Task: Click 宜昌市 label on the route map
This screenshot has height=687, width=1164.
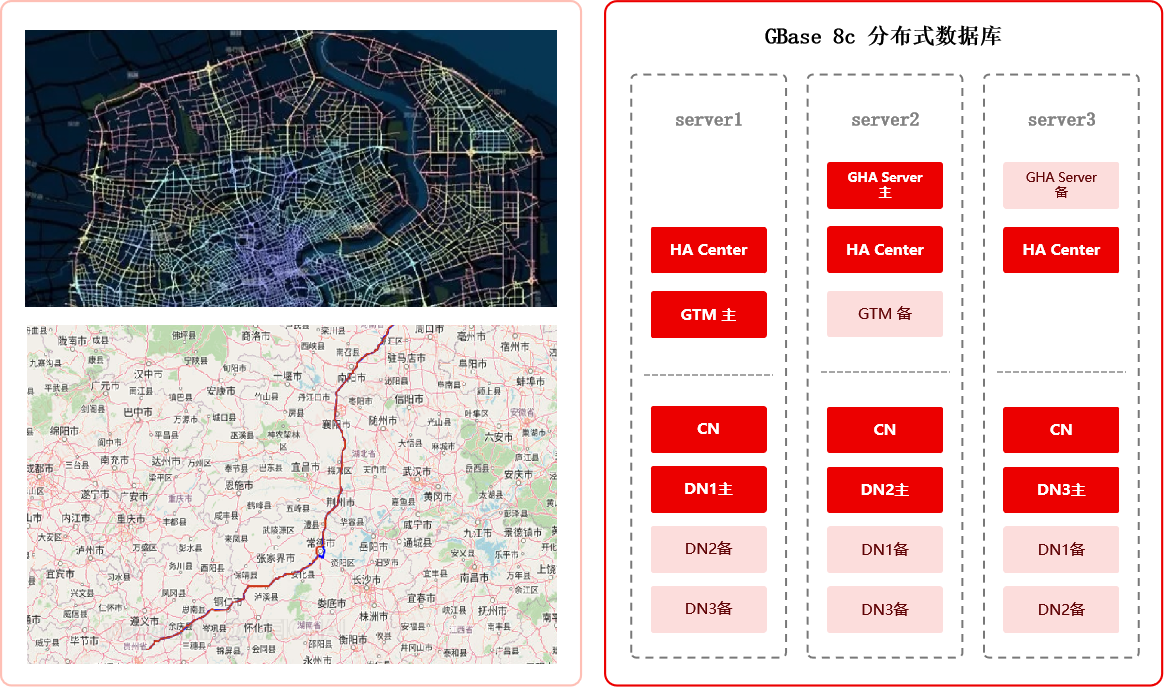Action: [305, 467]
